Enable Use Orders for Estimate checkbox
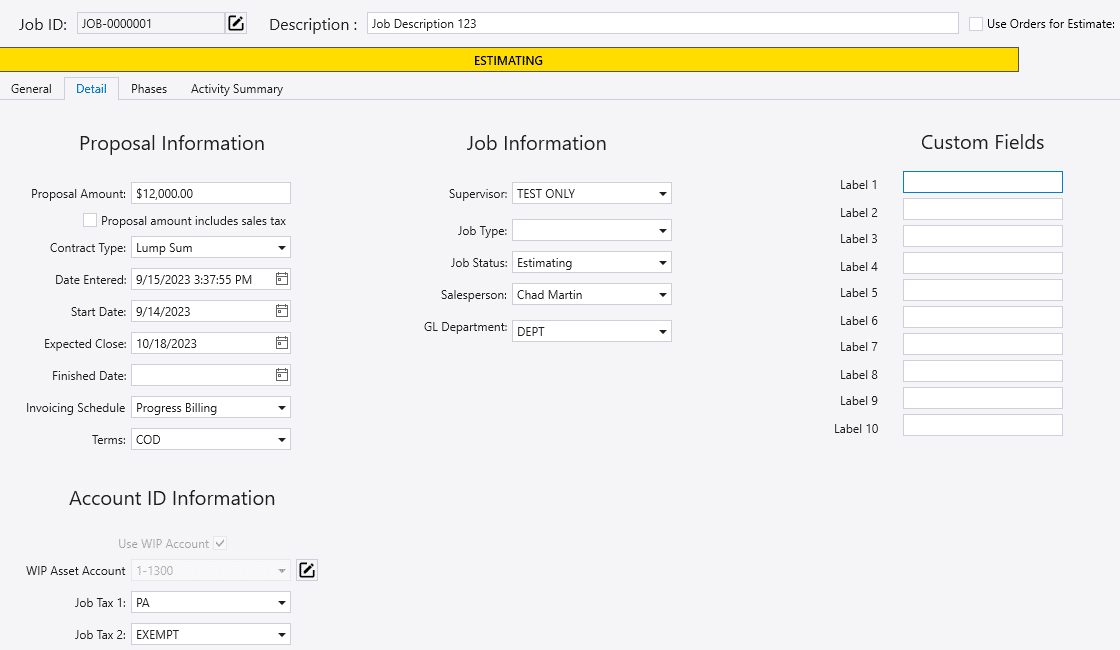The width and height of the screenshot is (1120, 650). coord(976,24)
